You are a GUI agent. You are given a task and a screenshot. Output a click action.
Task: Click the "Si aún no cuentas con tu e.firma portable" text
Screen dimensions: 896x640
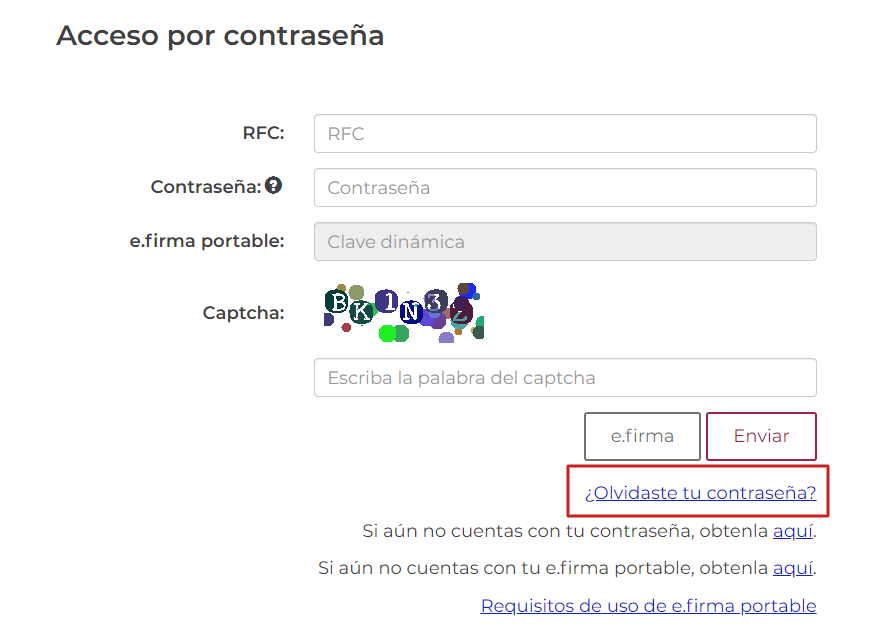click(x=543, y=568)
